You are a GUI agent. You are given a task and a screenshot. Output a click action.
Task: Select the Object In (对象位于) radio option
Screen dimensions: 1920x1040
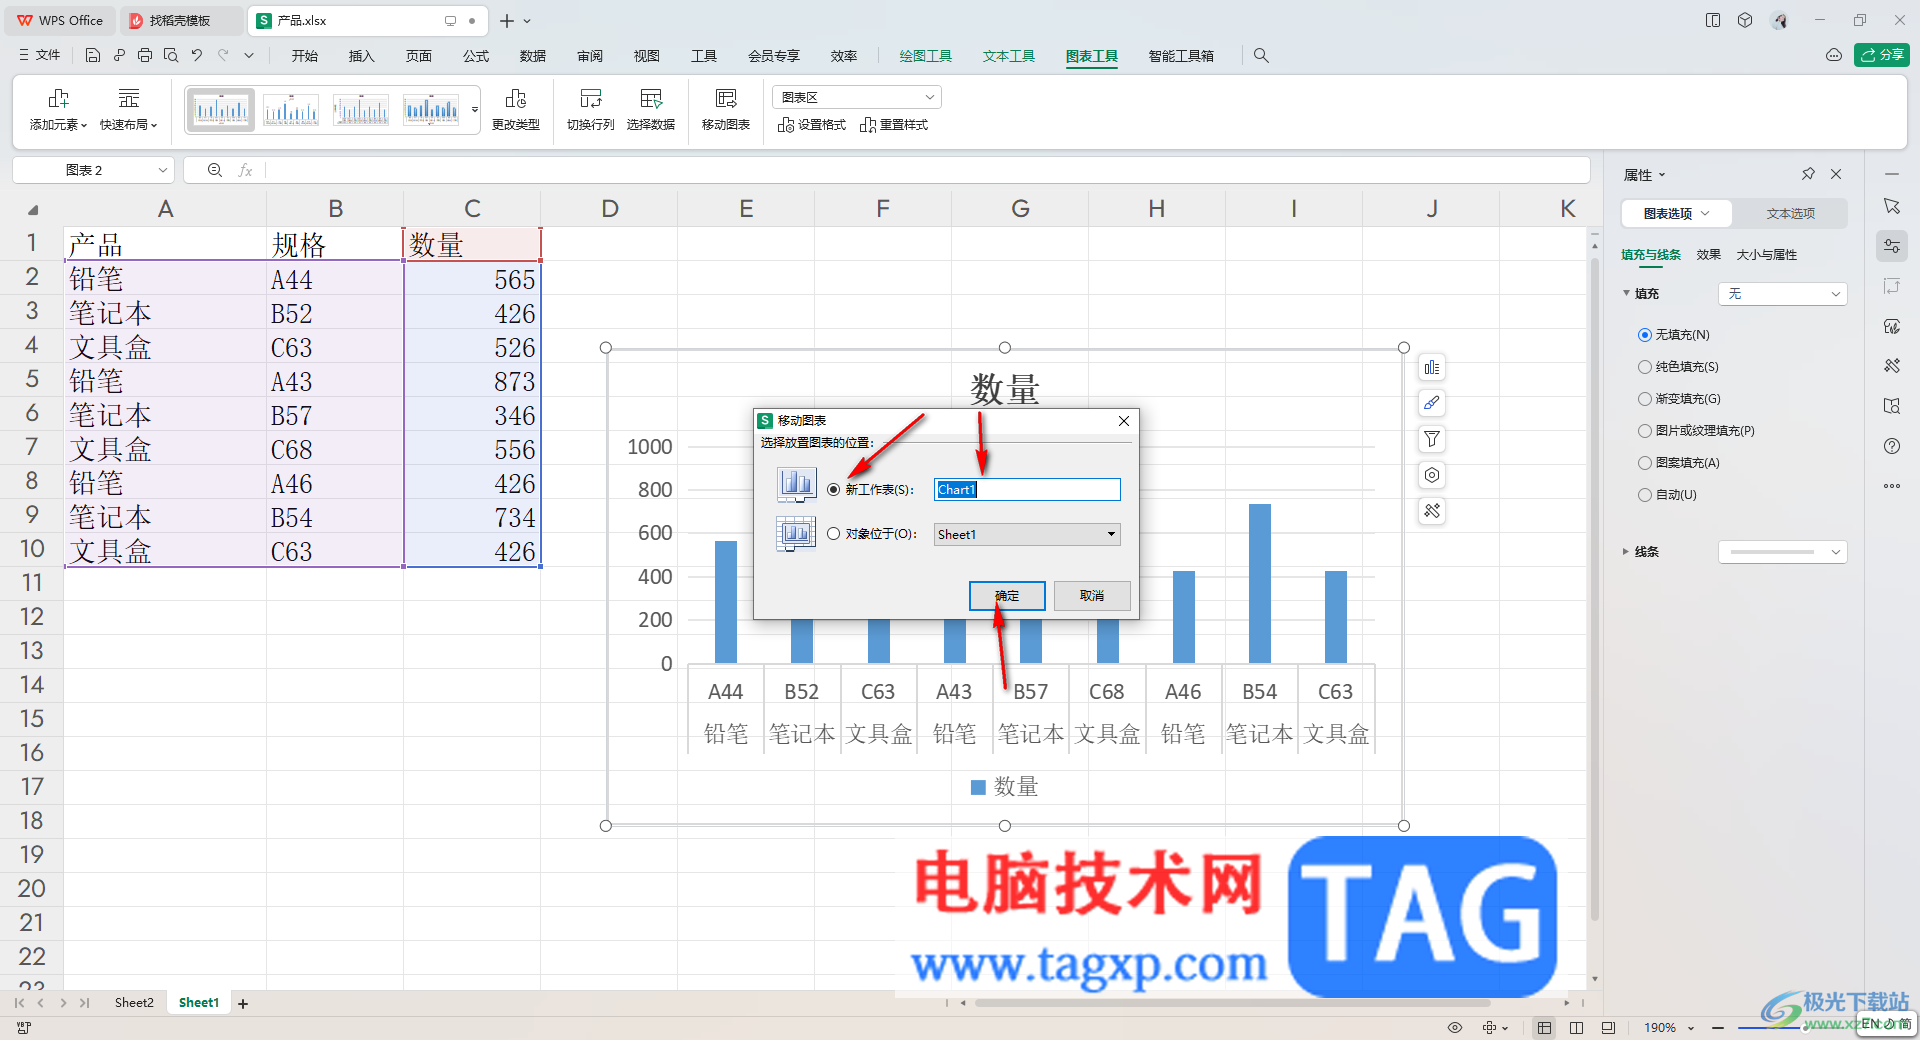pos(833,534)
